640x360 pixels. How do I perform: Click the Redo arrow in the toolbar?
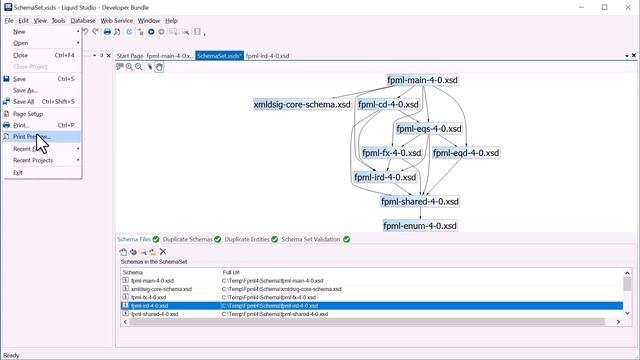(x=96, y=32)
